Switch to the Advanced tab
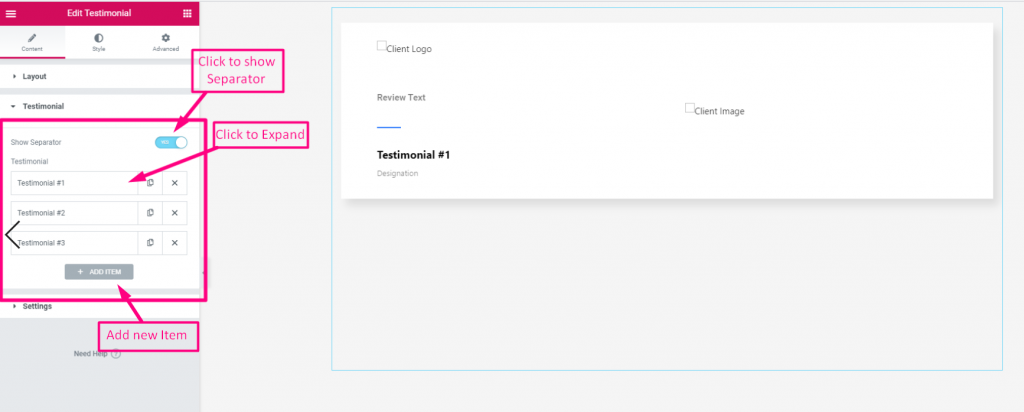The width and height of the screenshot is (1024, 412). [x=165, y=43]
